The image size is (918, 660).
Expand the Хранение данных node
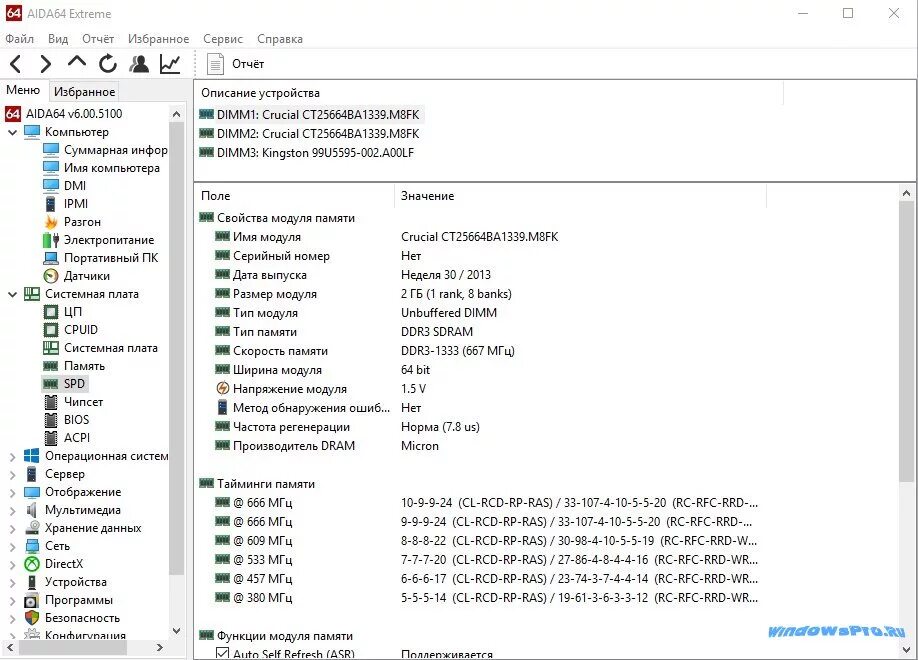pos(12,529)
